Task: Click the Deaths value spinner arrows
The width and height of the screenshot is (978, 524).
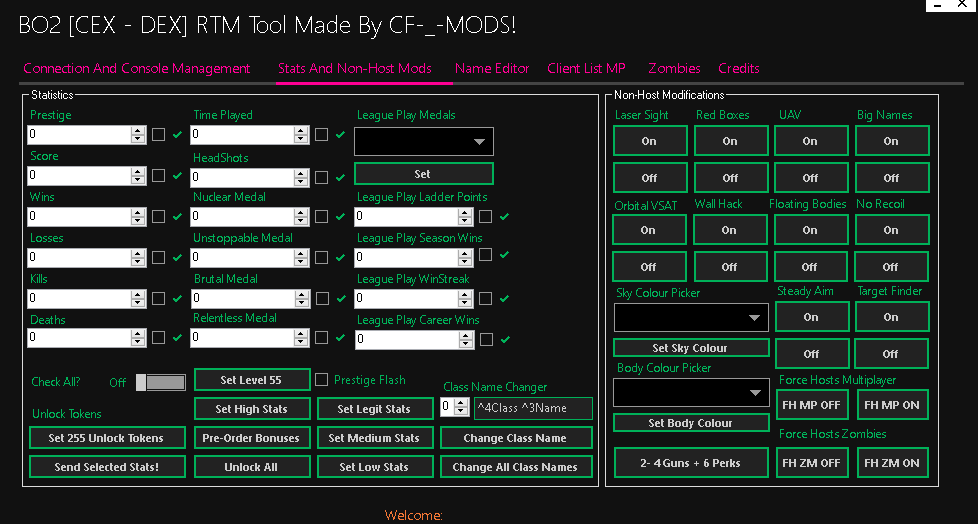Action: coord(138,337)
